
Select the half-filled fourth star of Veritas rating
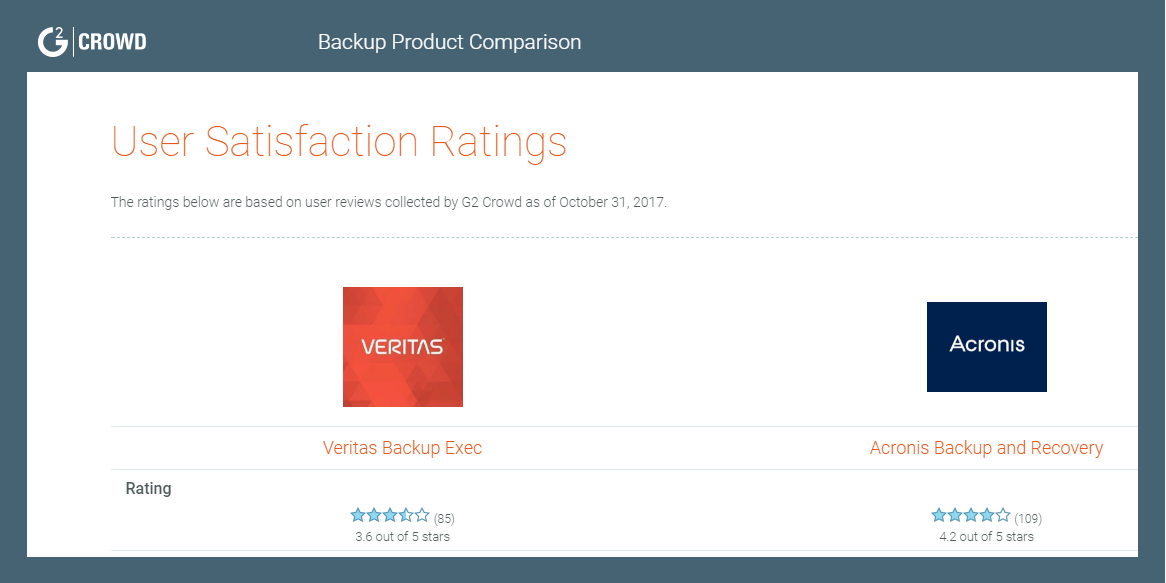point(406,515)
